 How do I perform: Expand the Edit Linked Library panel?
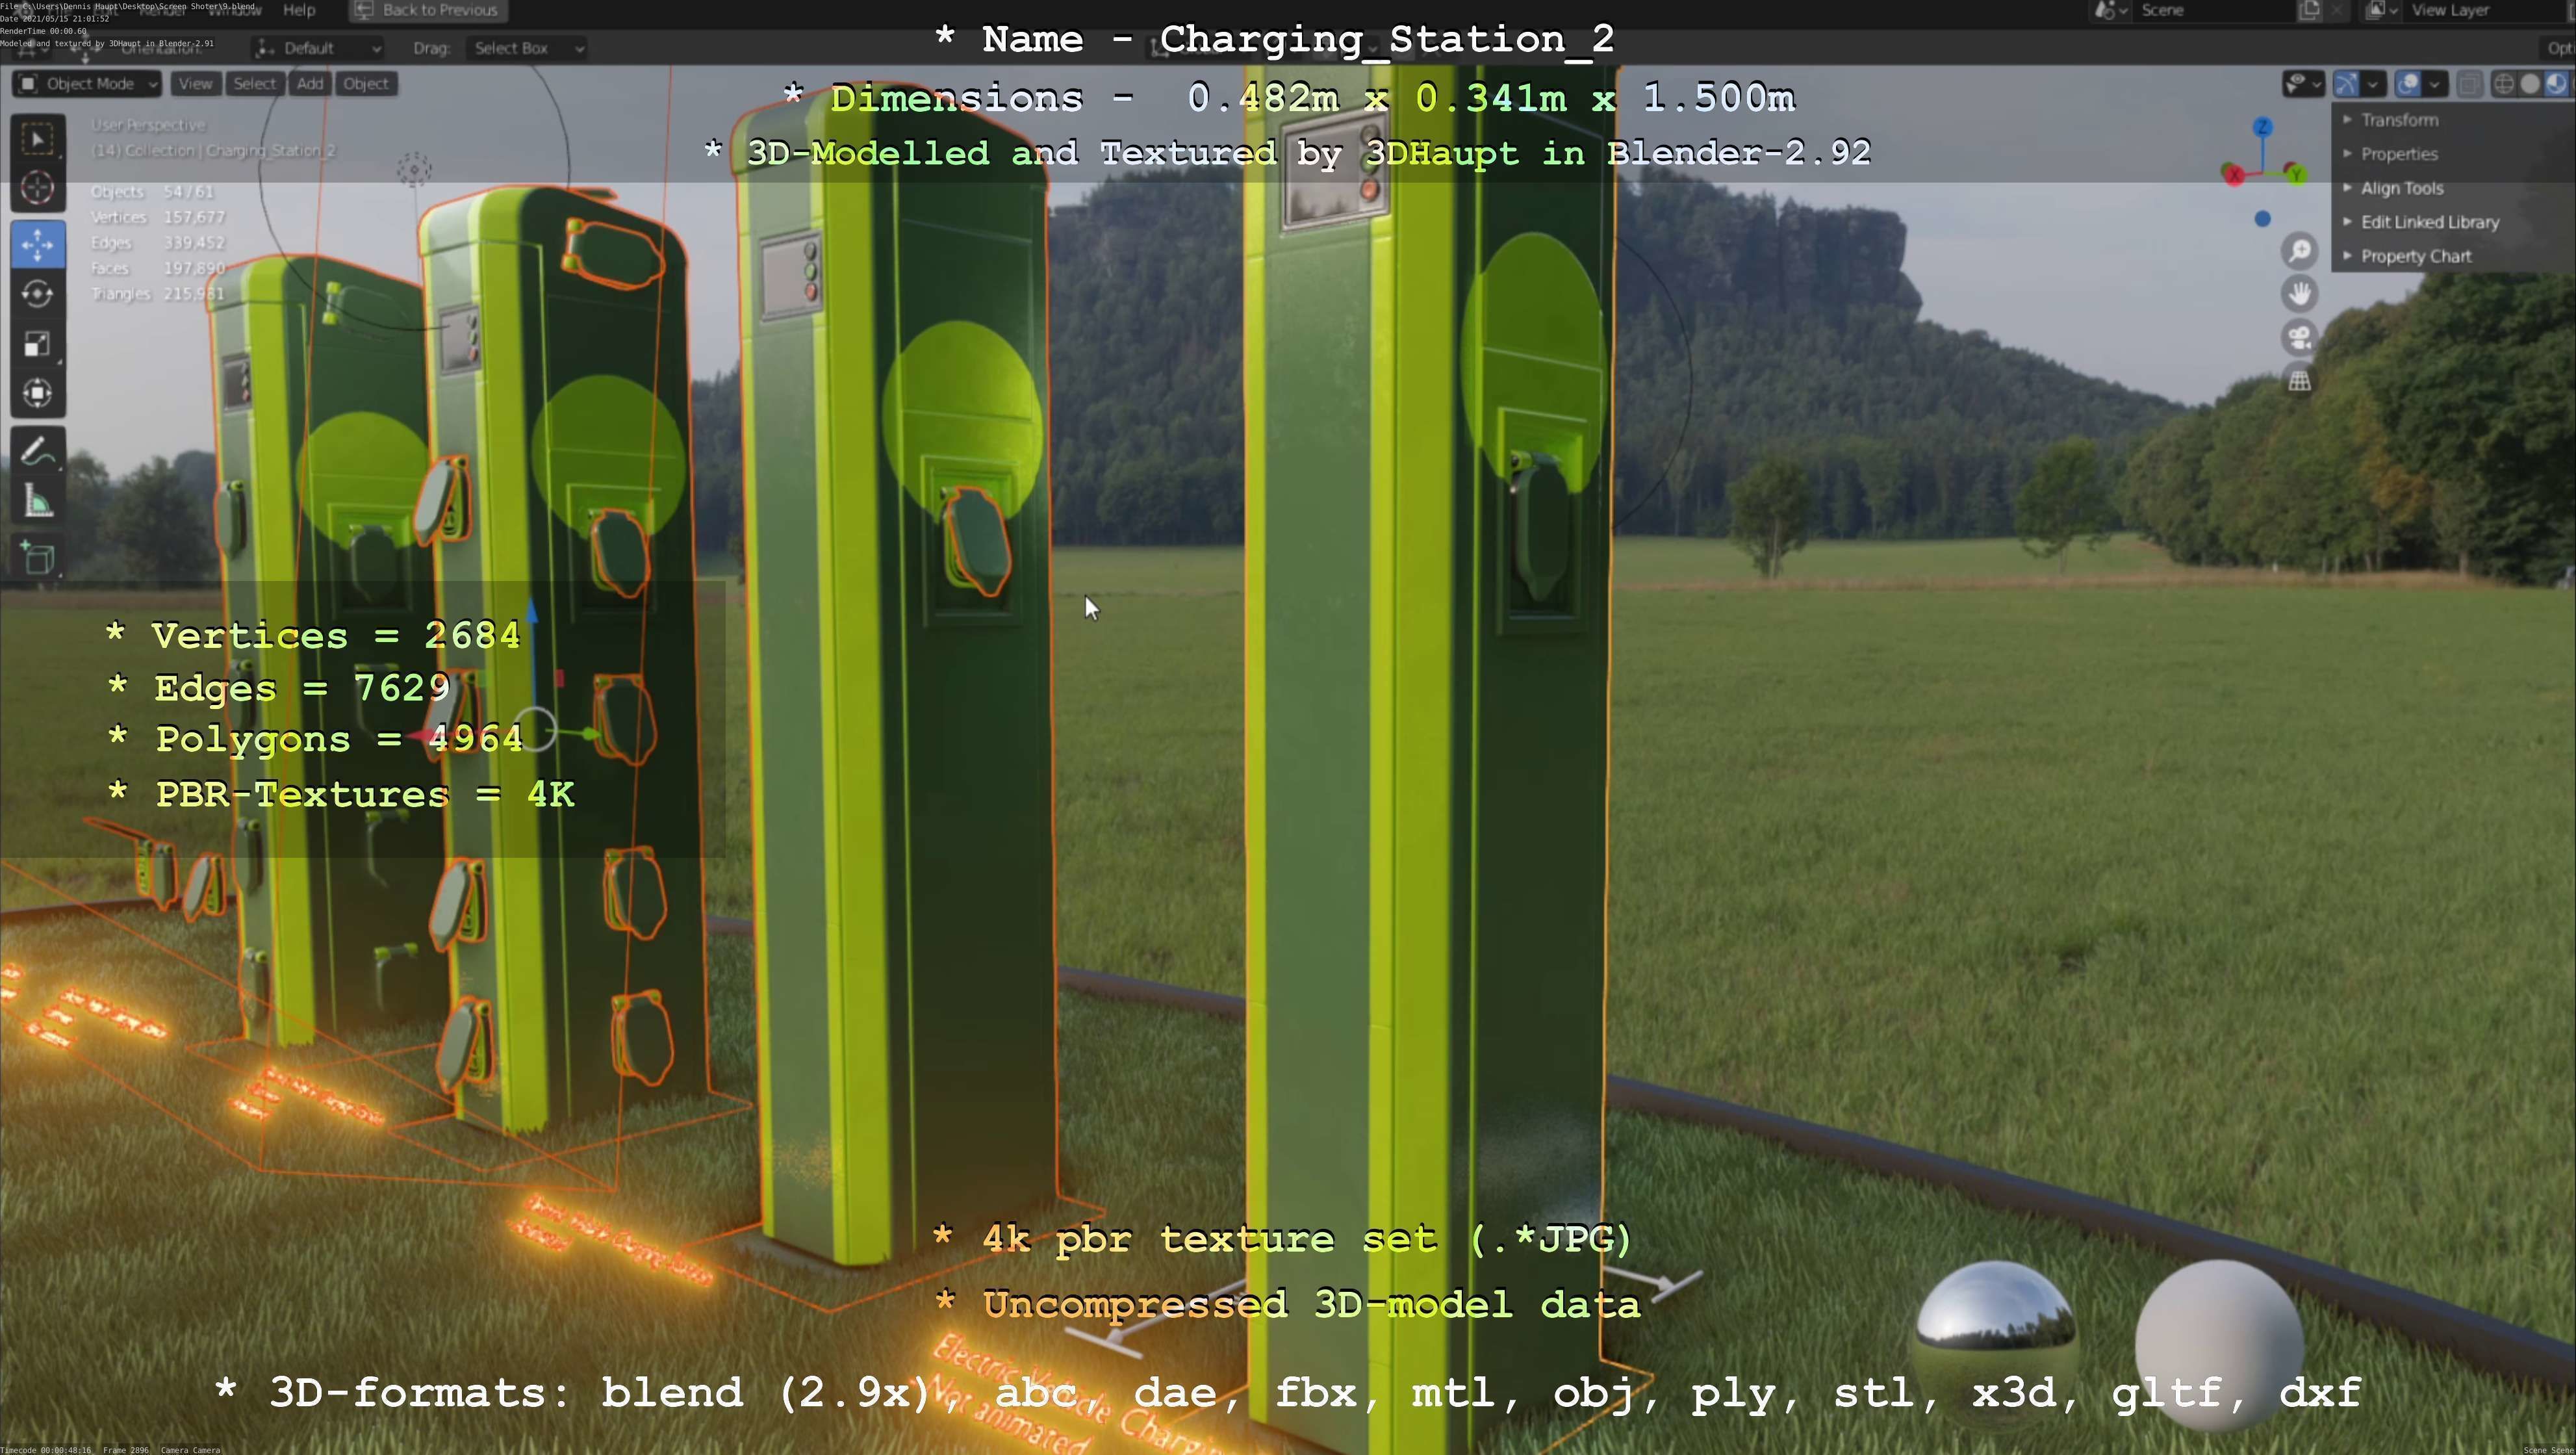coord(2429,222)
